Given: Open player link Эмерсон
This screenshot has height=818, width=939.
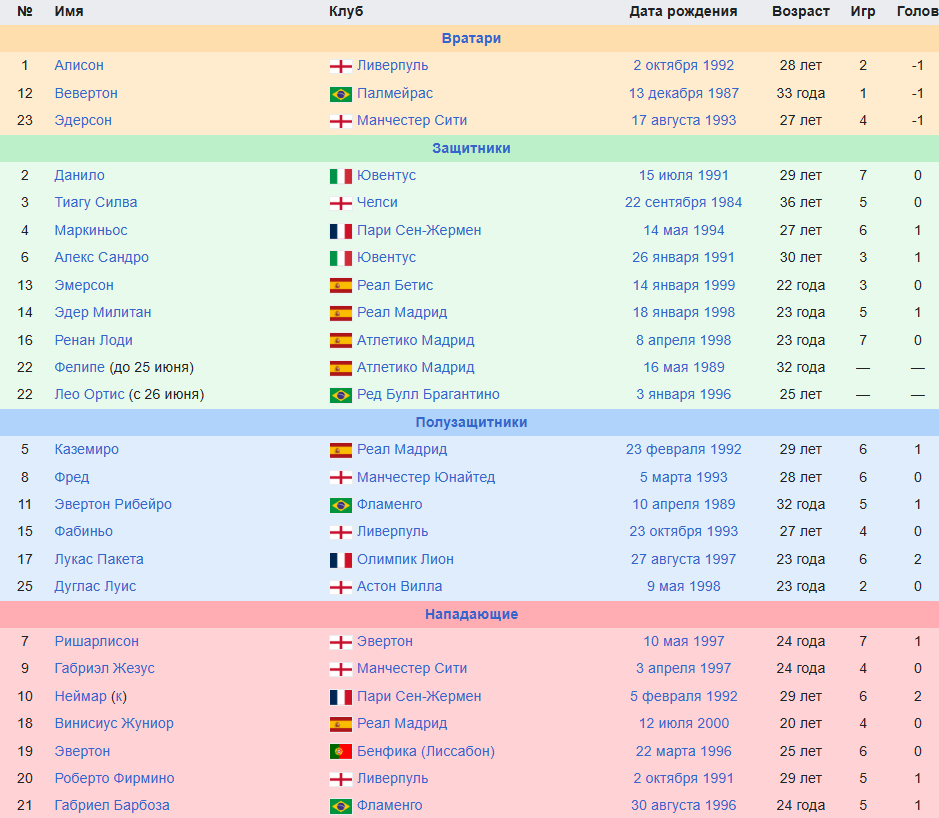Looking at the screenshot, I should 84,285.
